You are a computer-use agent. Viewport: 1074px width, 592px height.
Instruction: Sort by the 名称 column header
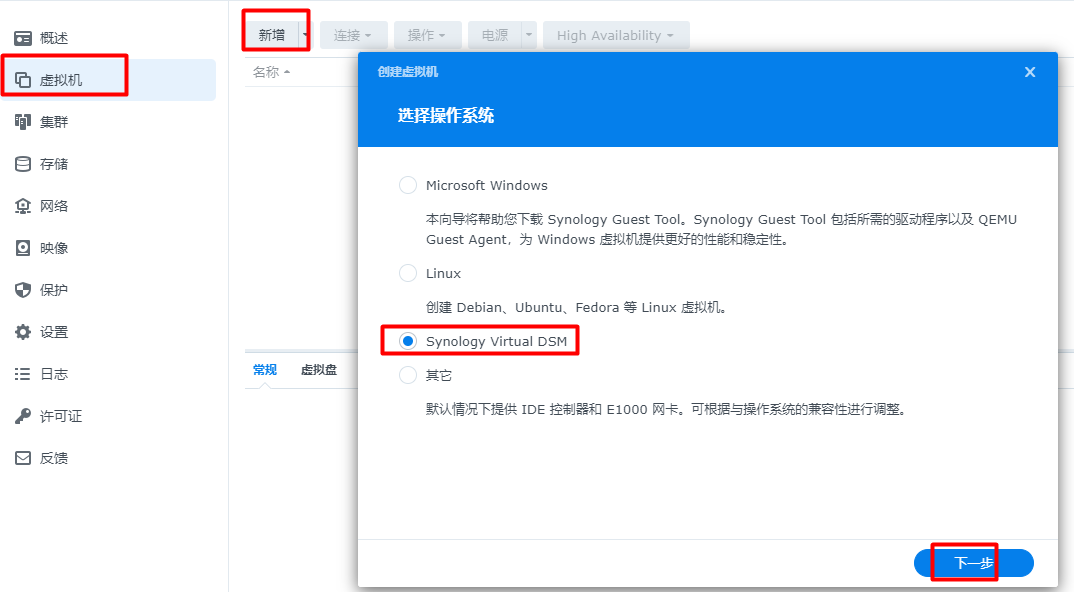pyautogui.click(x=271, y=72)
